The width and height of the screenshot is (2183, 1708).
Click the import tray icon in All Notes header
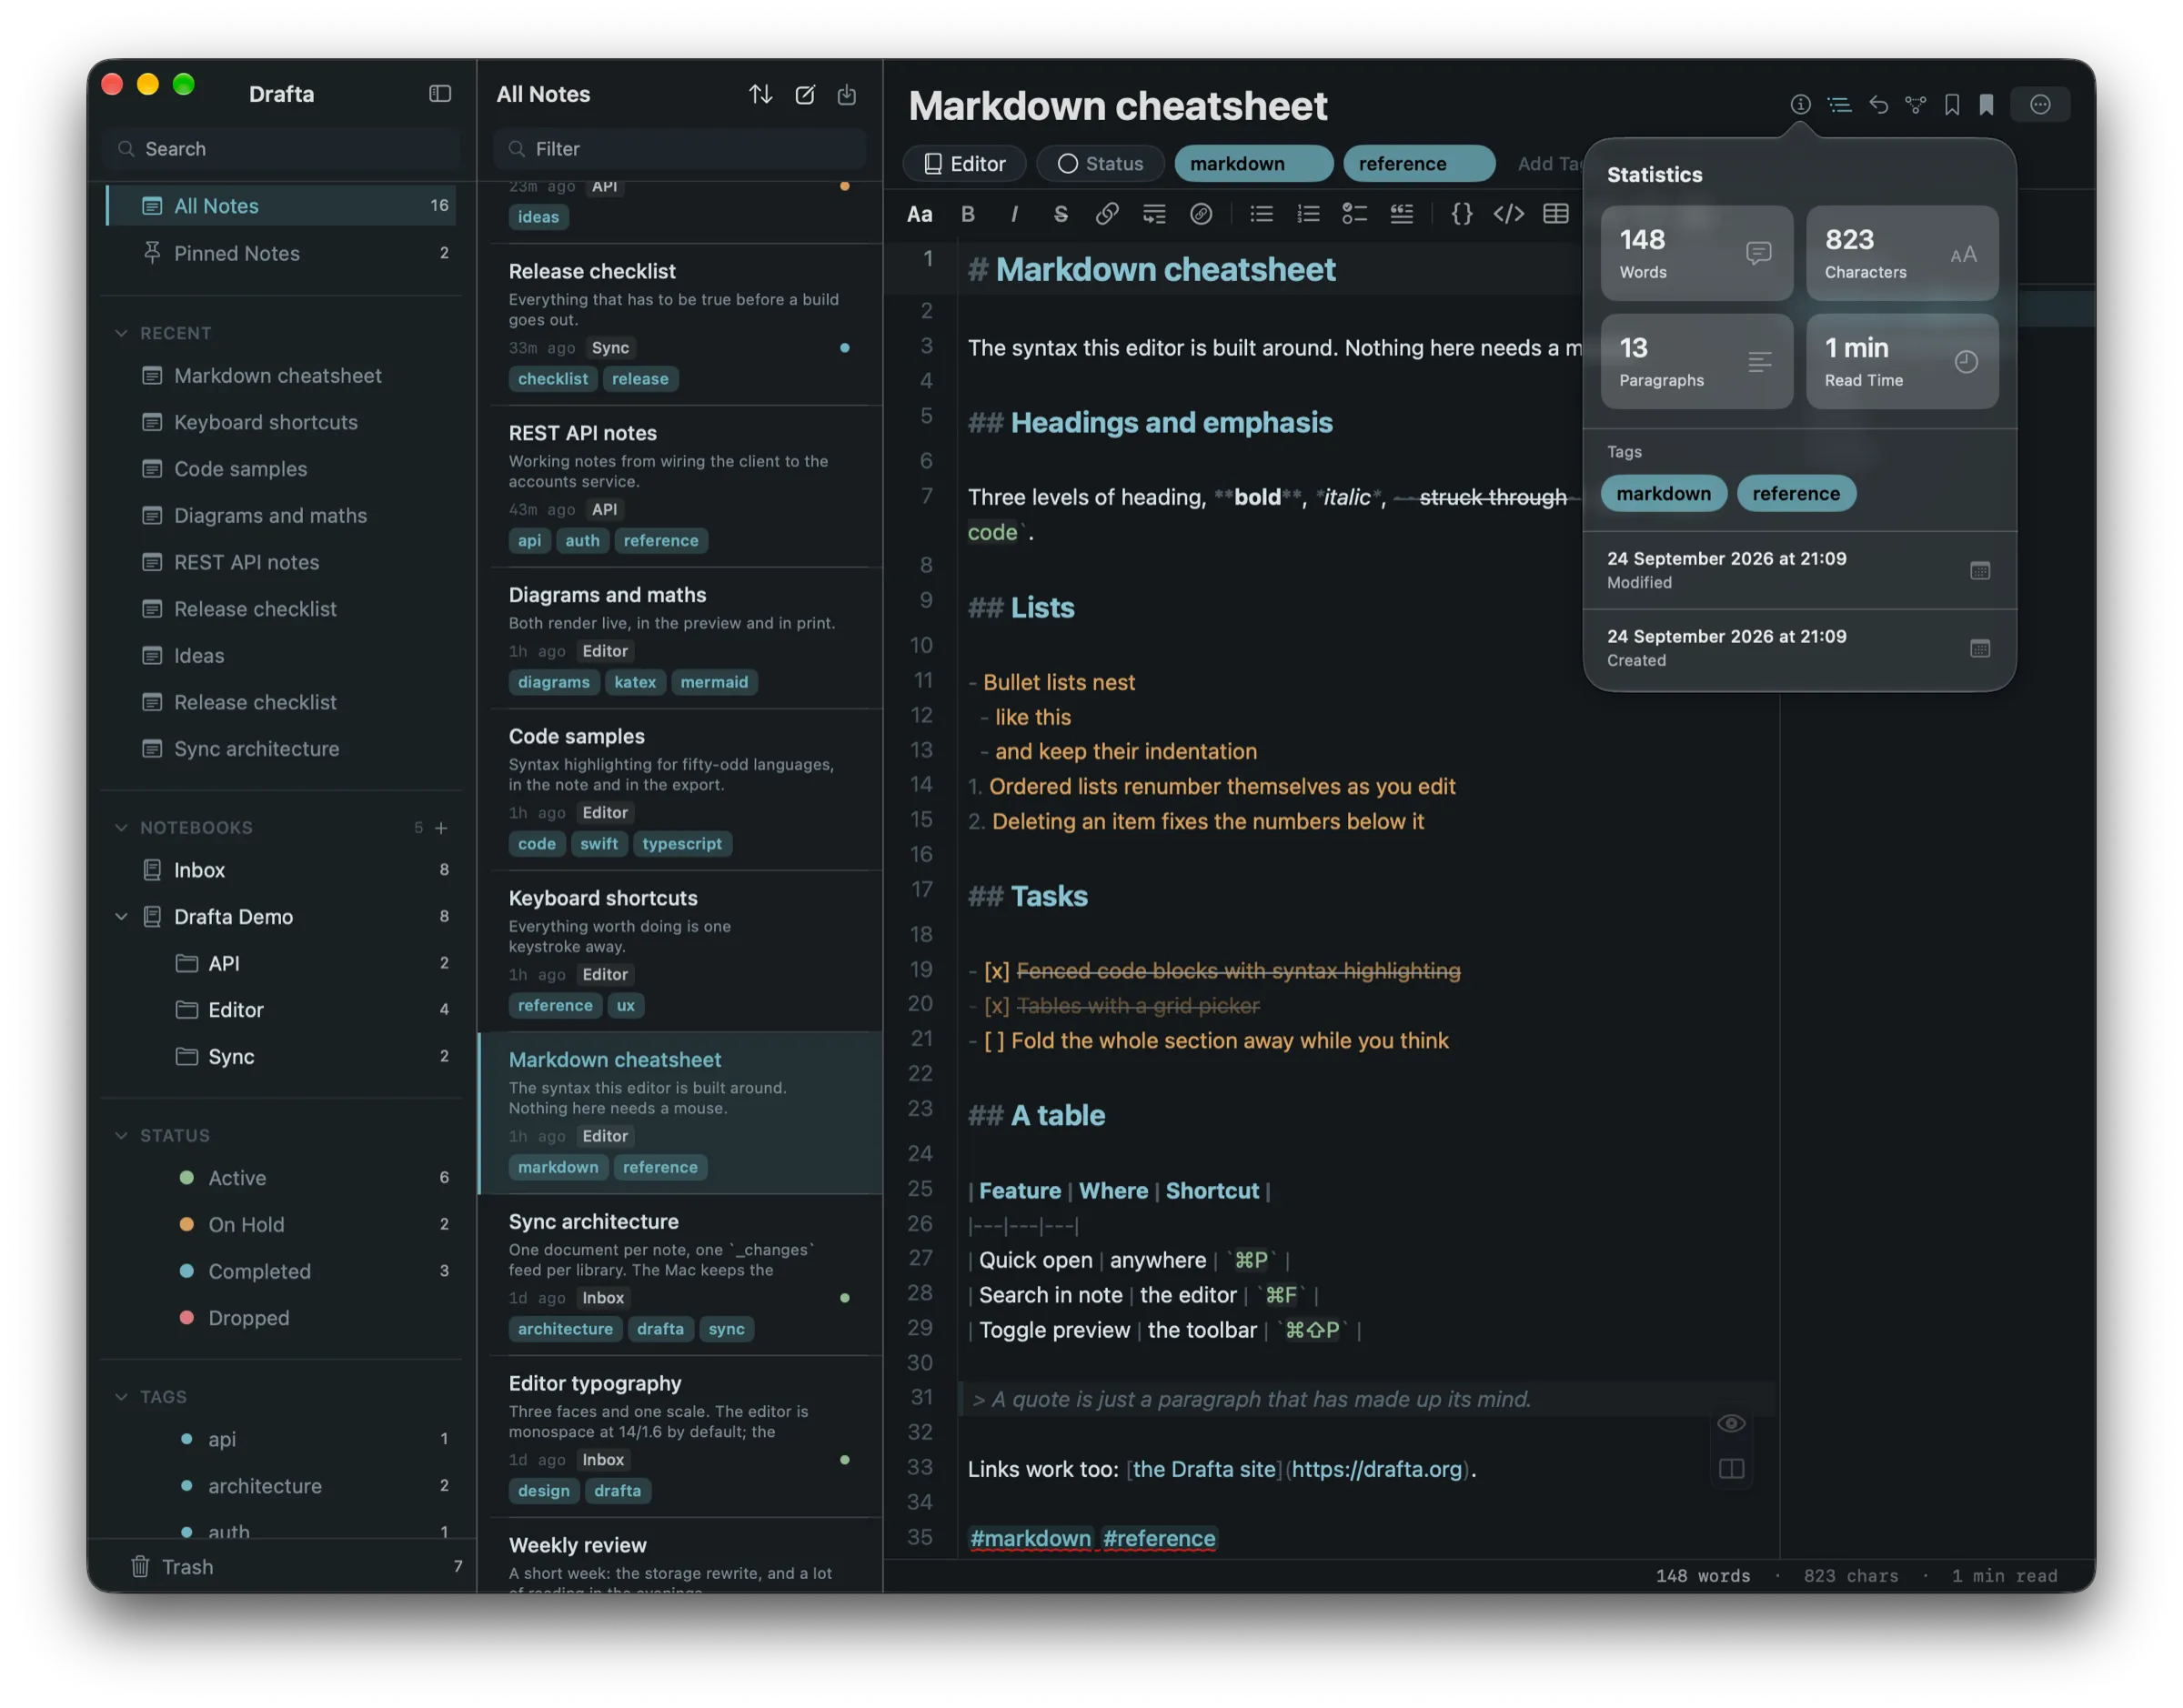pos(847,94)
